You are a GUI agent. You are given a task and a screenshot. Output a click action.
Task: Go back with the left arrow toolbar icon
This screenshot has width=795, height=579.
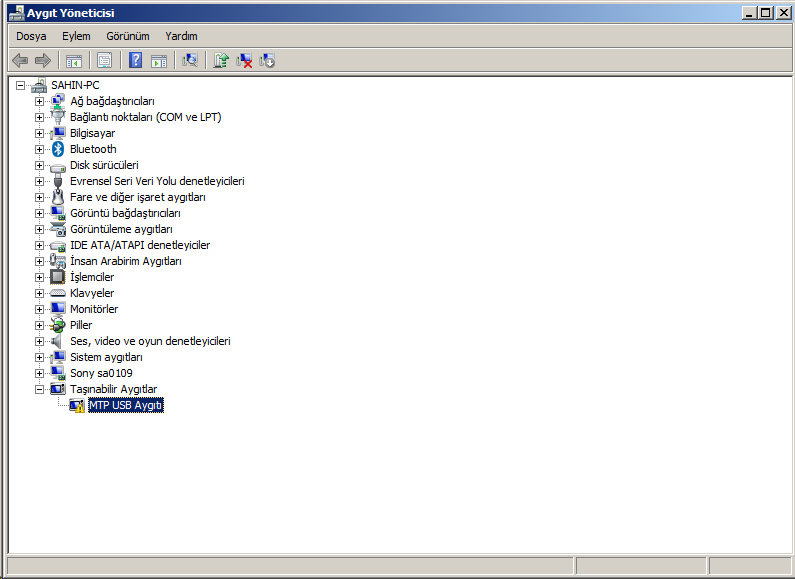click(20, 61)
